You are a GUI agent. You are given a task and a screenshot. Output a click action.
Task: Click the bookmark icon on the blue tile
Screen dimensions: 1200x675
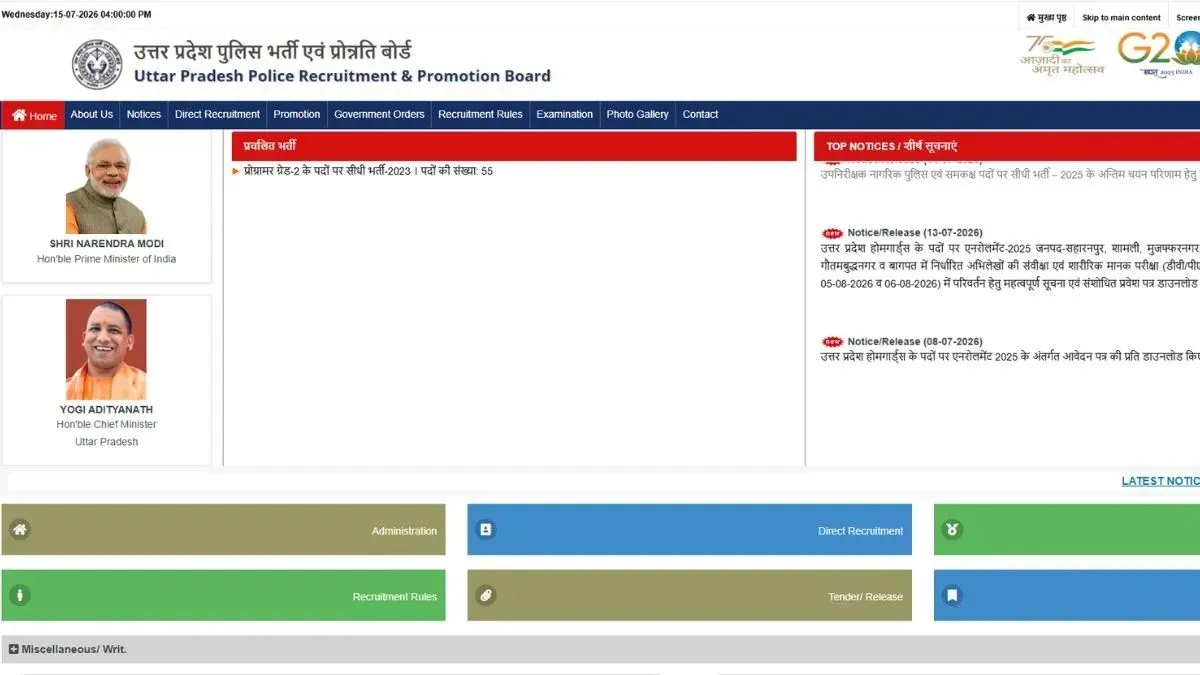[953, 595]
